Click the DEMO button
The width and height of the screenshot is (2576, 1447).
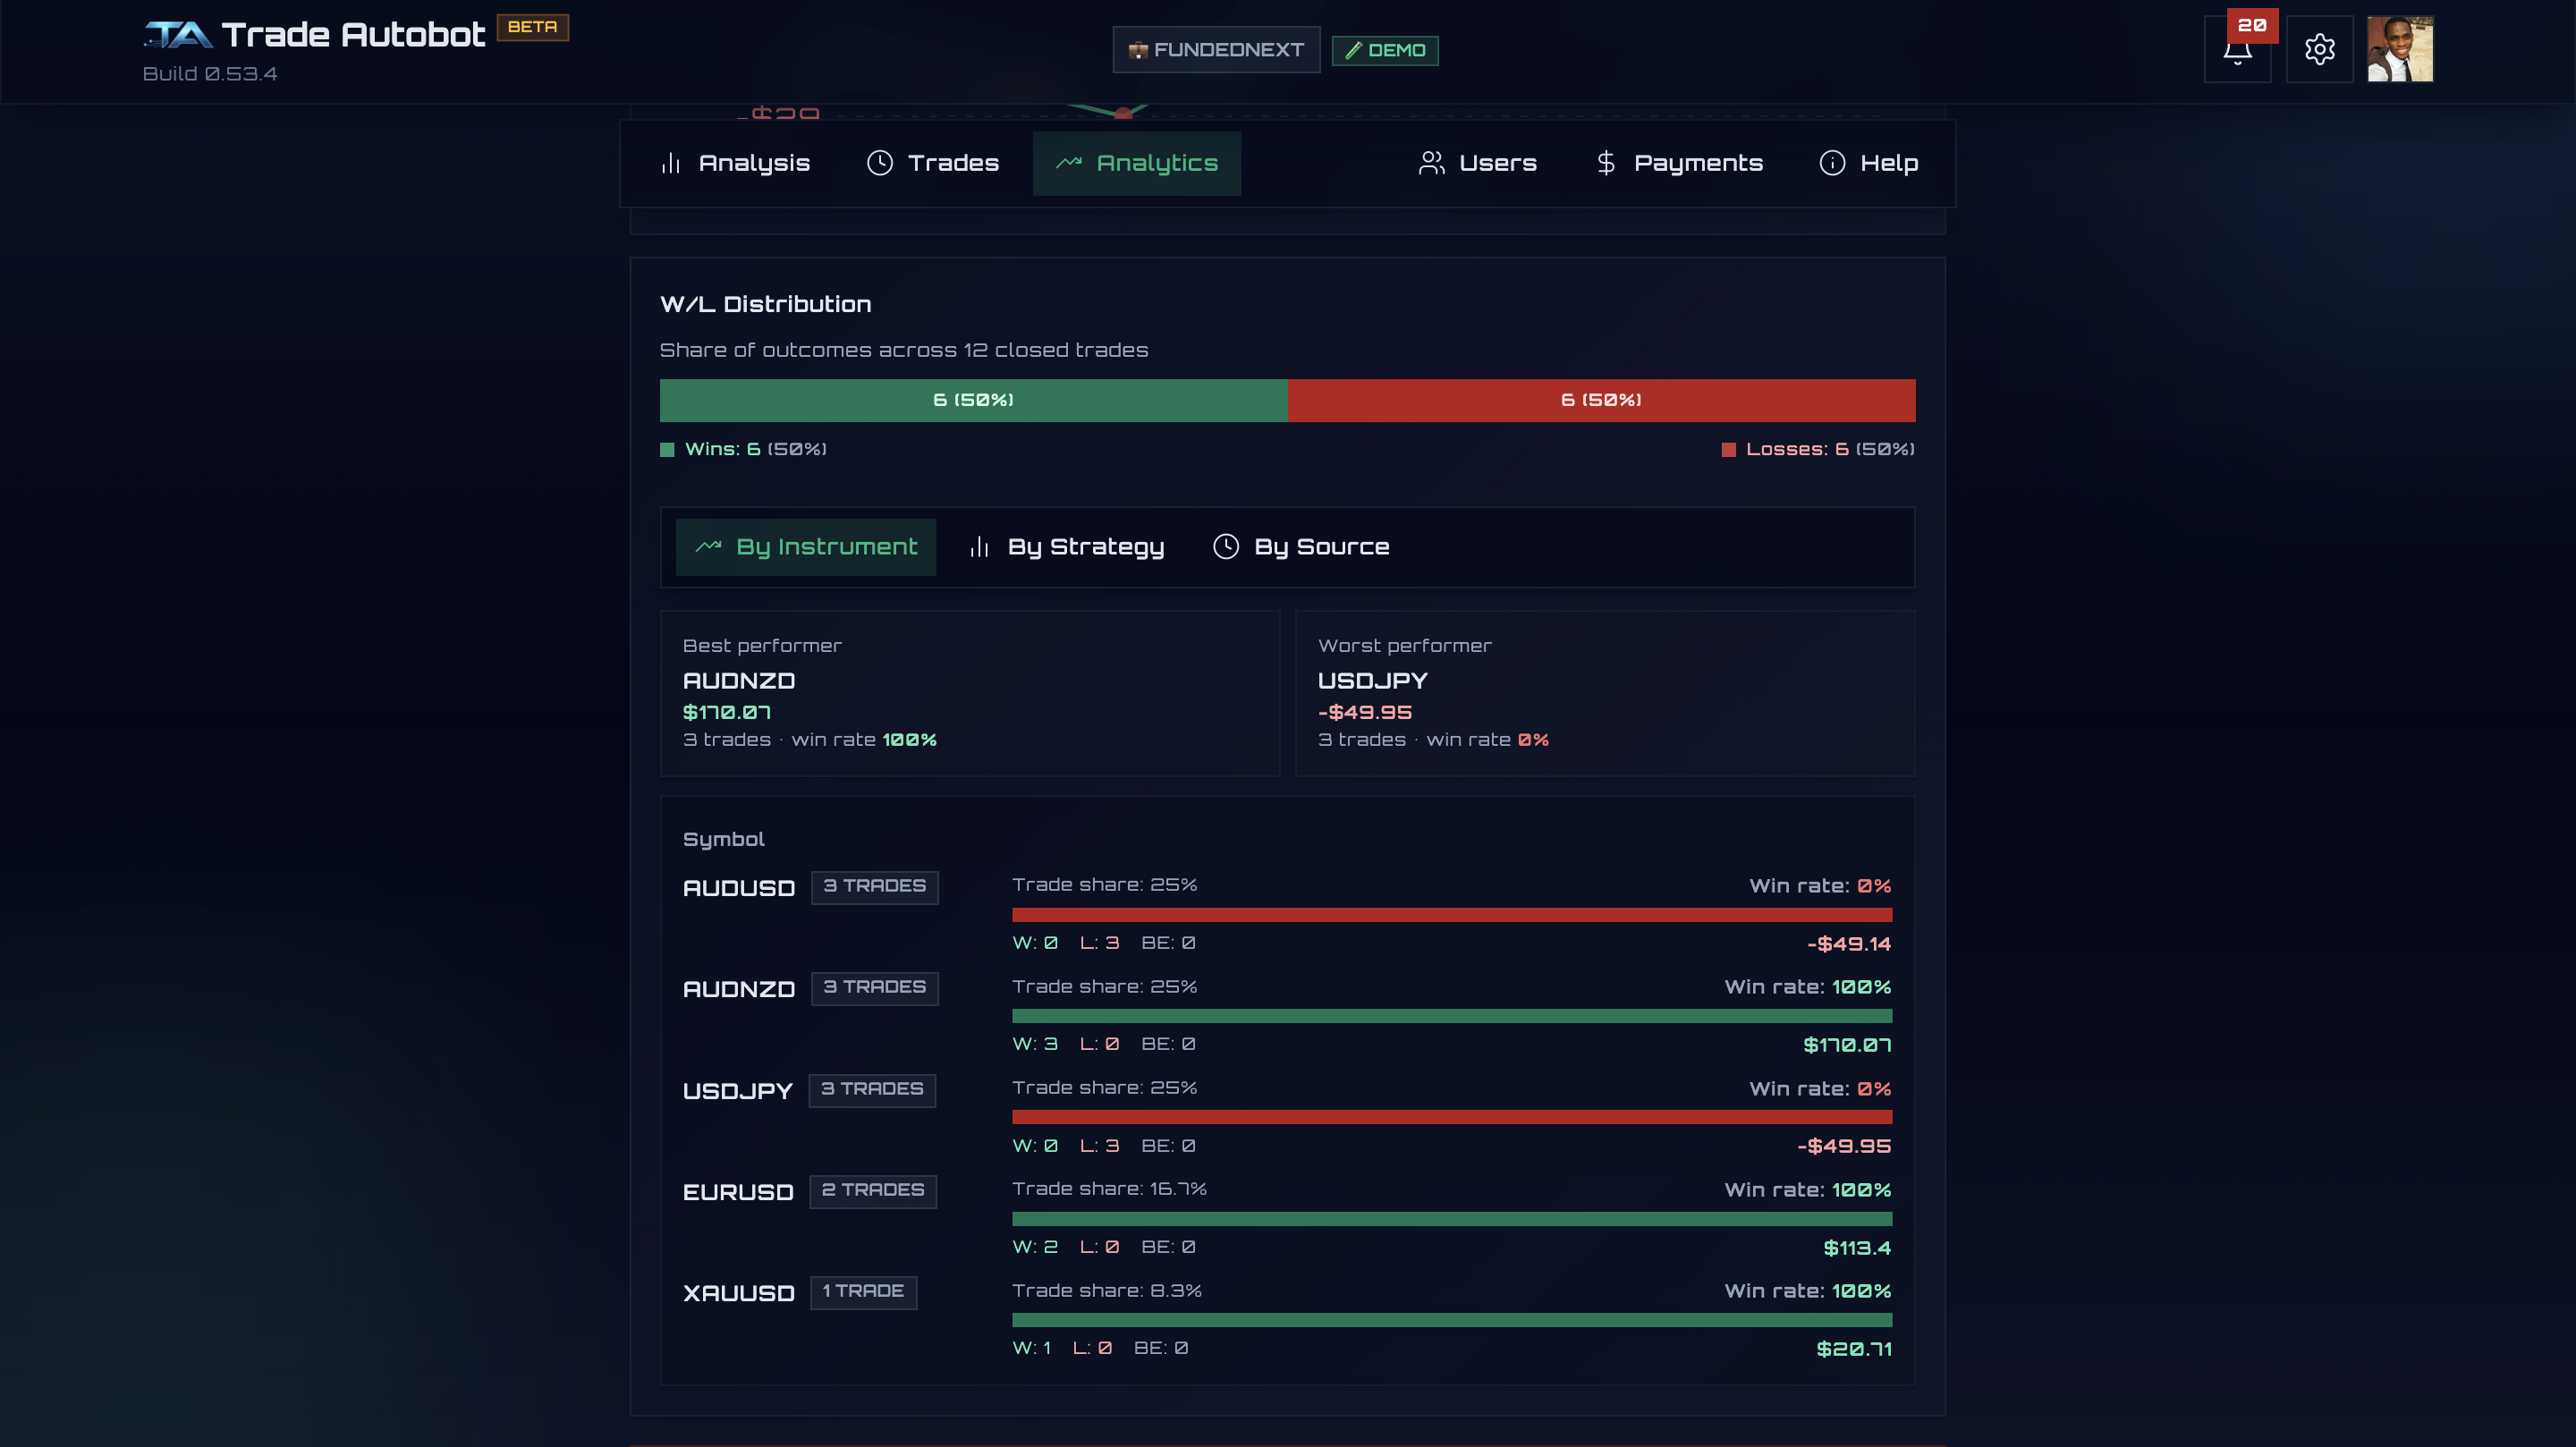(x=1385, y=50)
